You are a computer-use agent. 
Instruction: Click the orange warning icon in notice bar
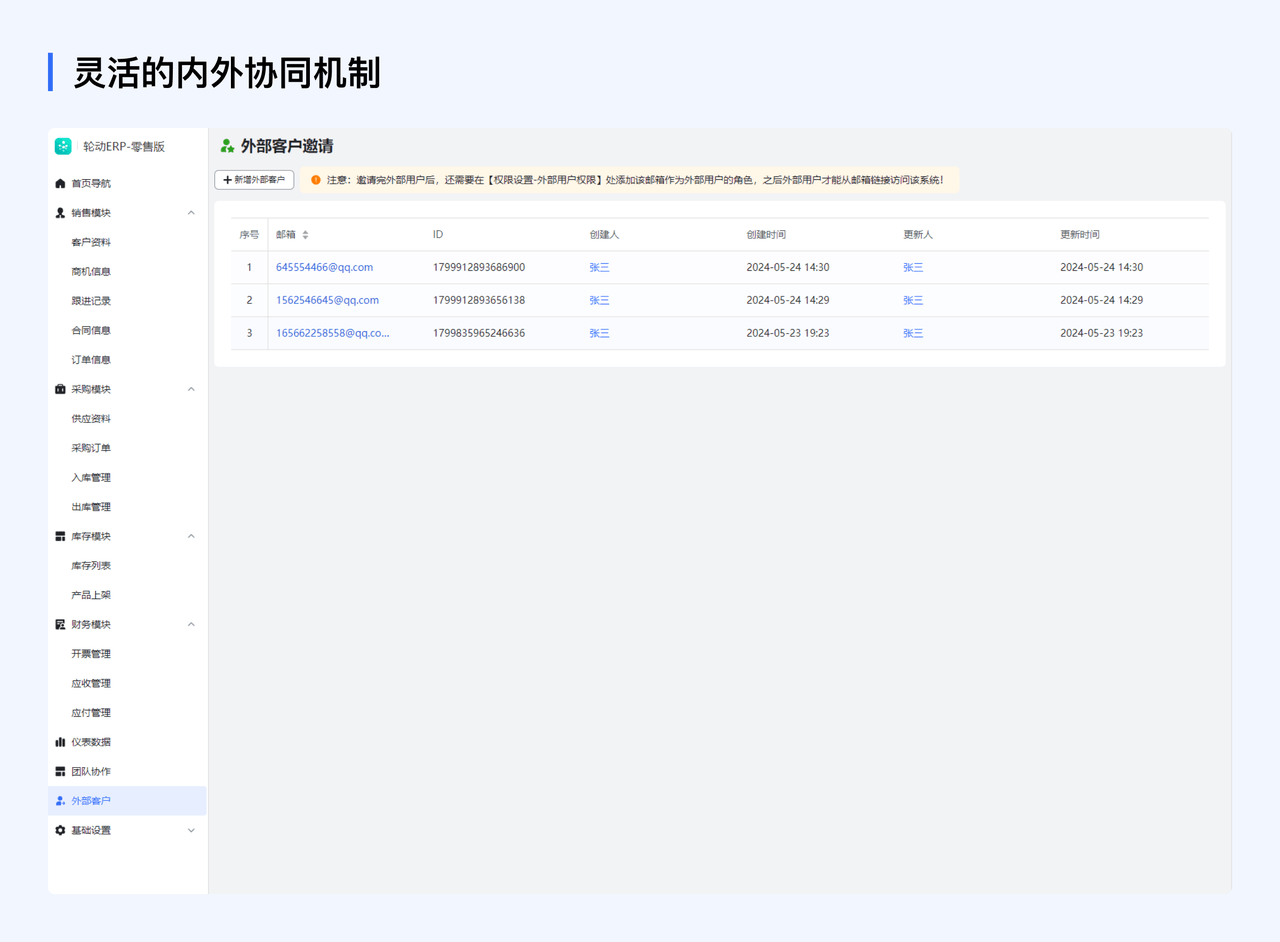click(x=316, y=180)
